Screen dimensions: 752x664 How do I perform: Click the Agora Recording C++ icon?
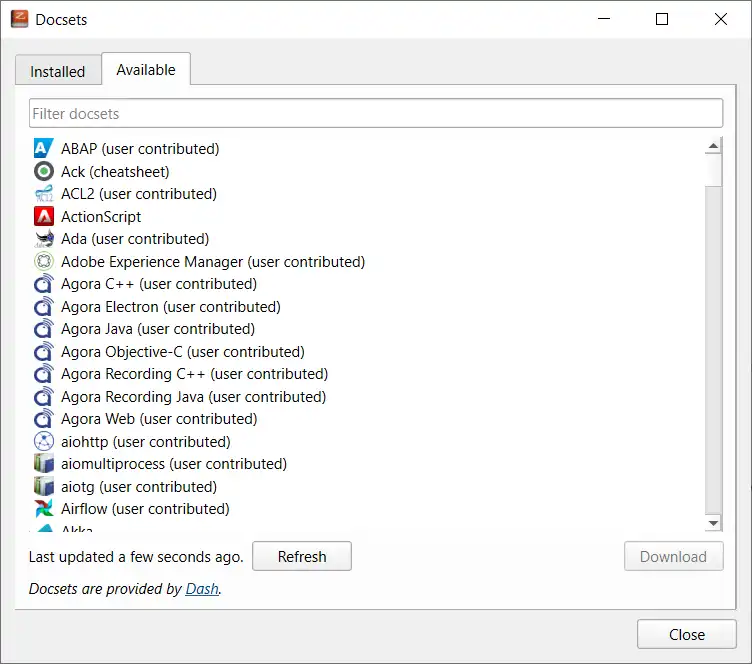(x=44, y=374)
